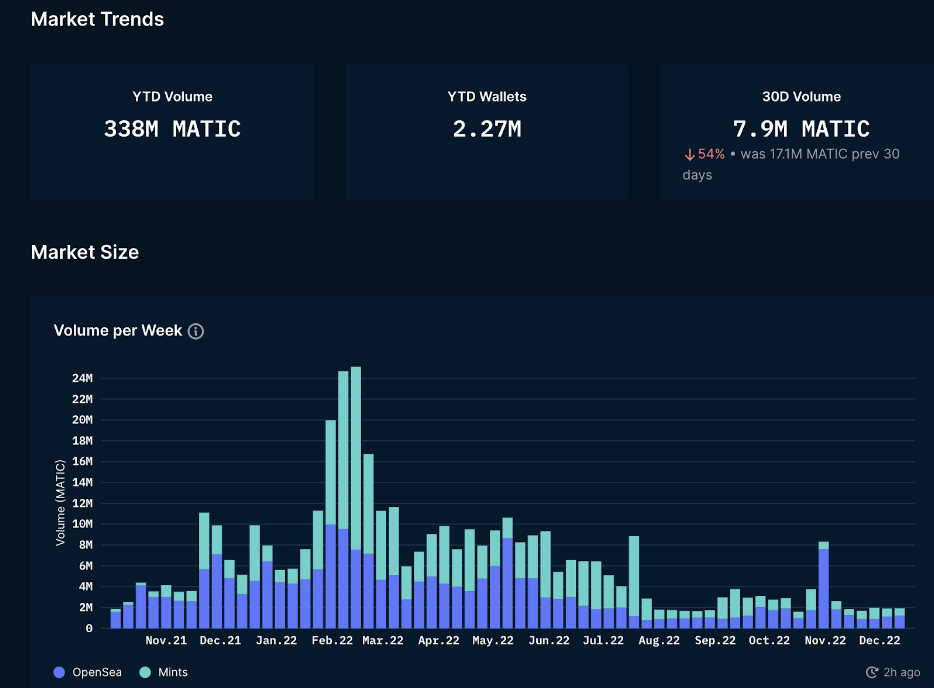Click the tall blue spike bar at Nov.22
This screenshot has width=934, height=688.
click(823, 588)
